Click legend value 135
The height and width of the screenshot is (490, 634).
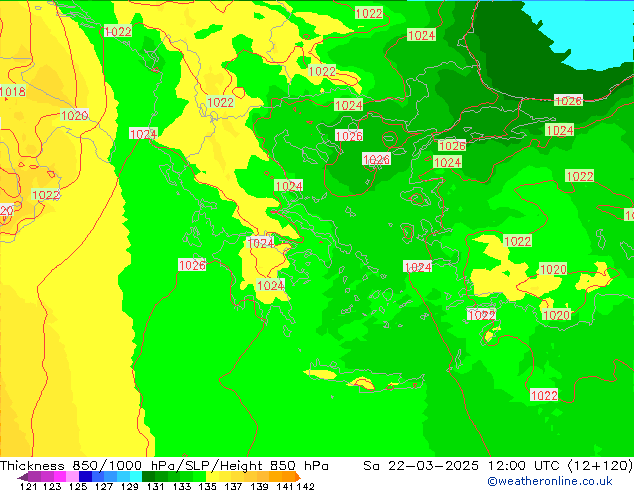coord(207,486)
